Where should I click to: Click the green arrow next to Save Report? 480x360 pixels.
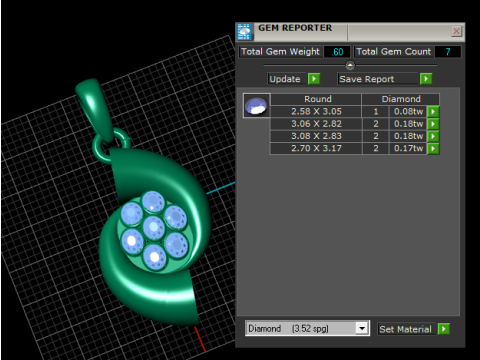coord(426,79)
